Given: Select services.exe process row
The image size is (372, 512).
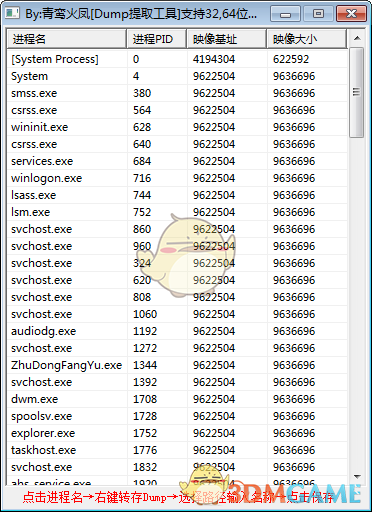Looking at the screenshot, I should [177, 161].
